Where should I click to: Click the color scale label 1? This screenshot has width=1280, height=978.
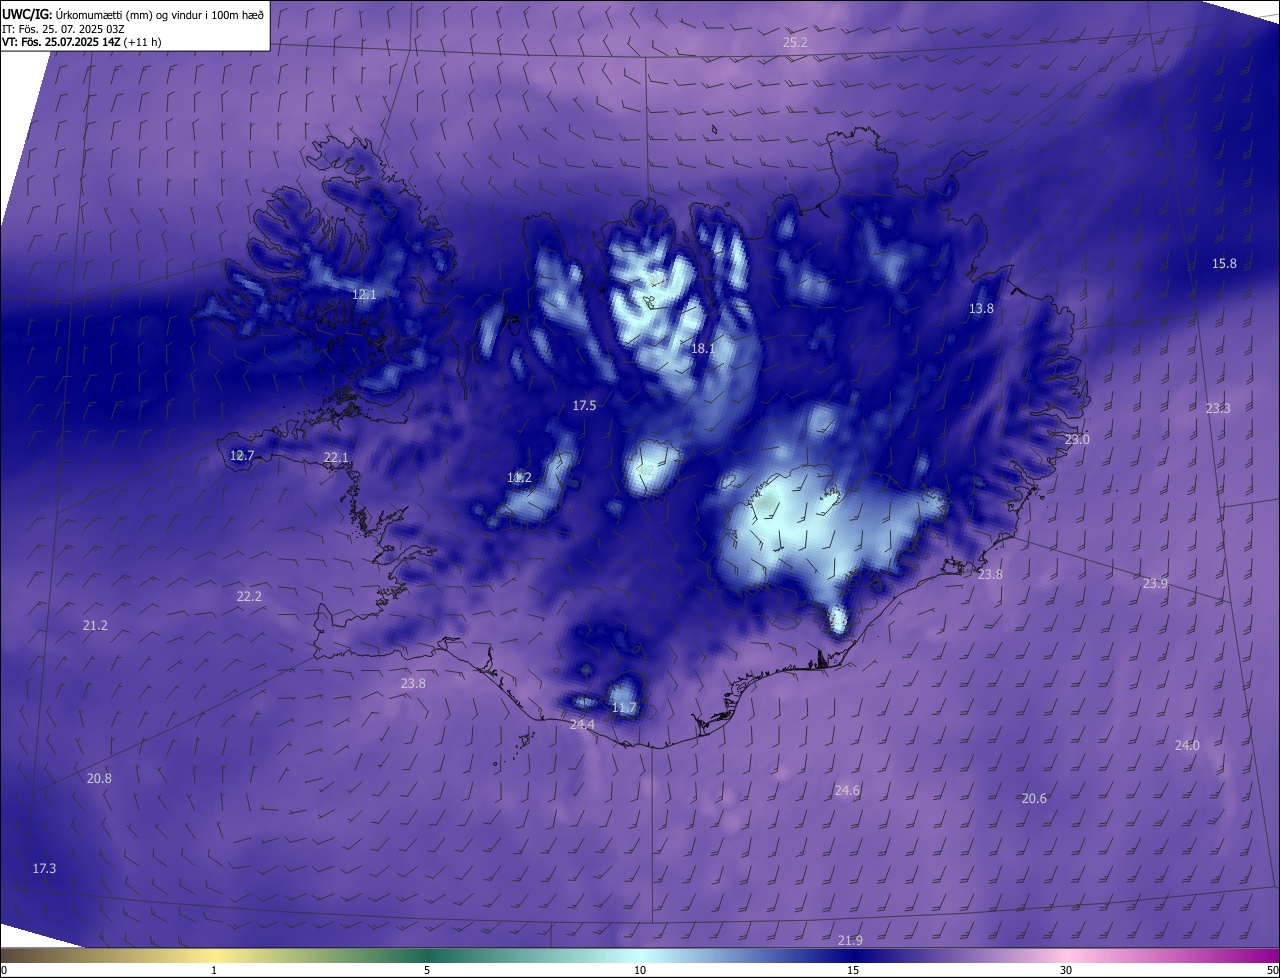(x=214, y=970)
